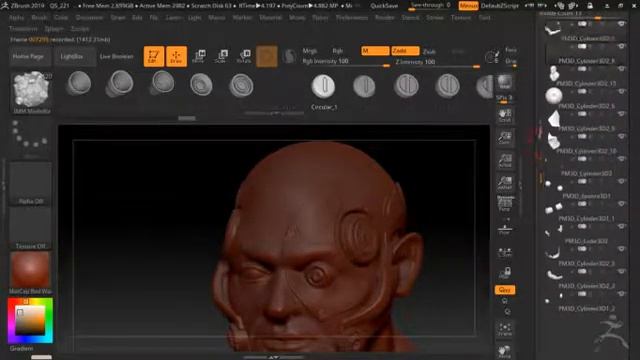
Task: Click the orange gizmo sphere icon
Action: [267, 56]
